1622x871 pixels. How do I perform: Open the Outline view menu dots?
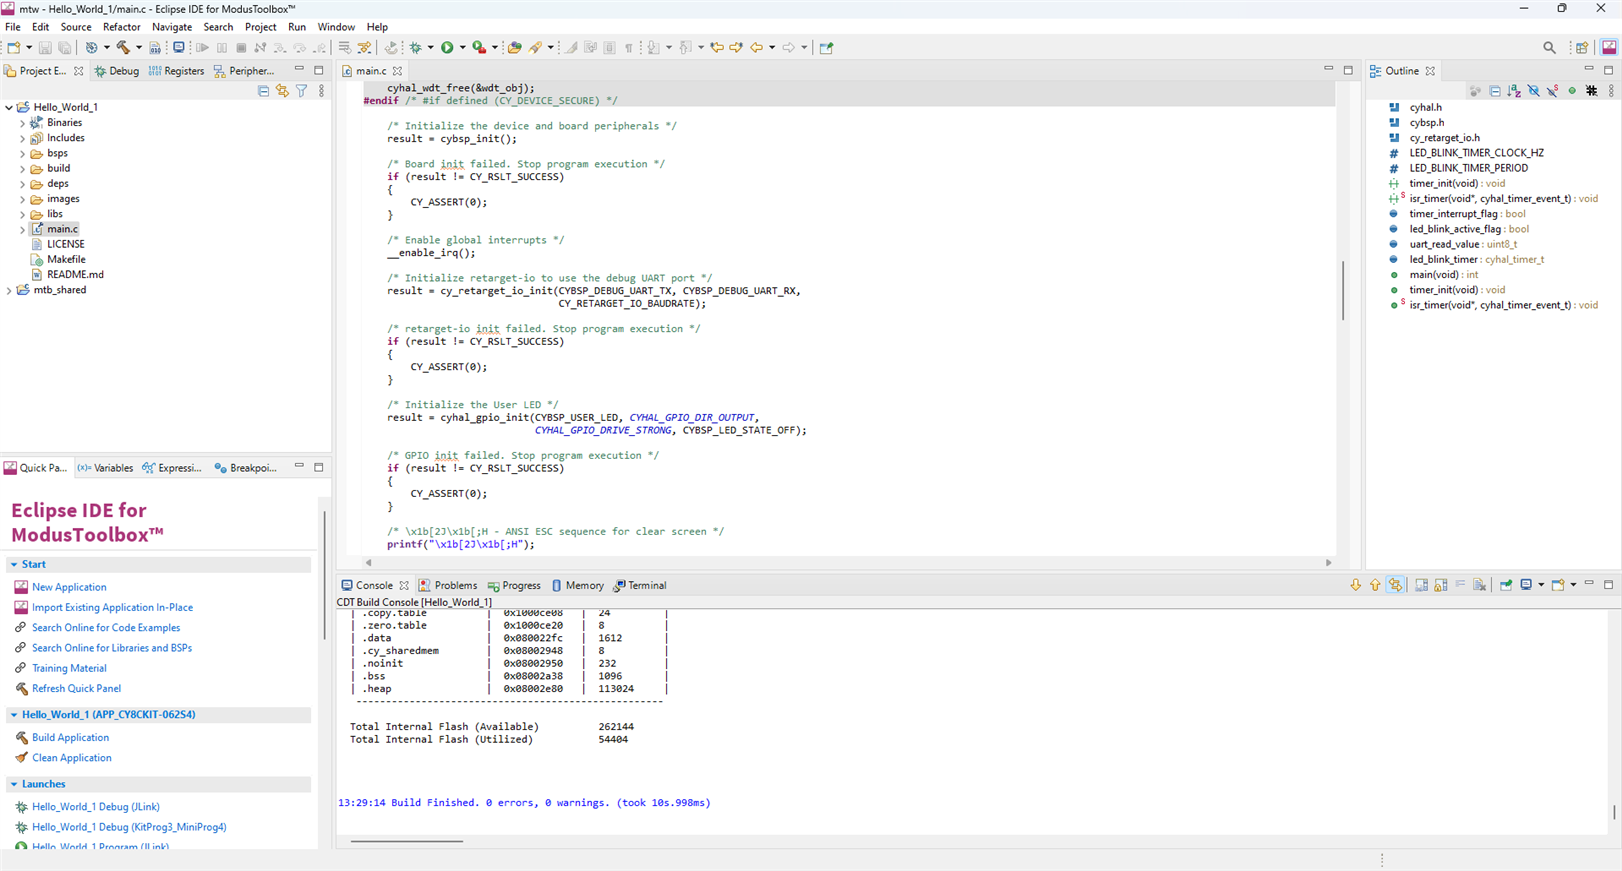(x=1610, y=90)
